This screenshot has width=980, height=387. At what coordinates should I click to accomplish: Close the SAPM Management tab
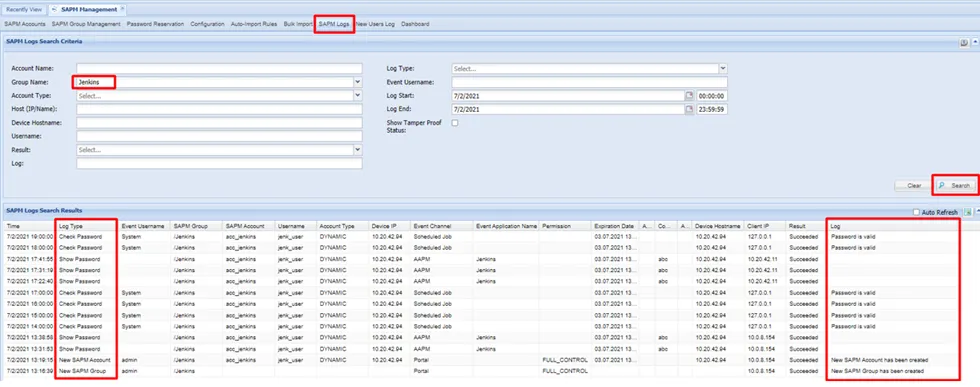[122, 9]
